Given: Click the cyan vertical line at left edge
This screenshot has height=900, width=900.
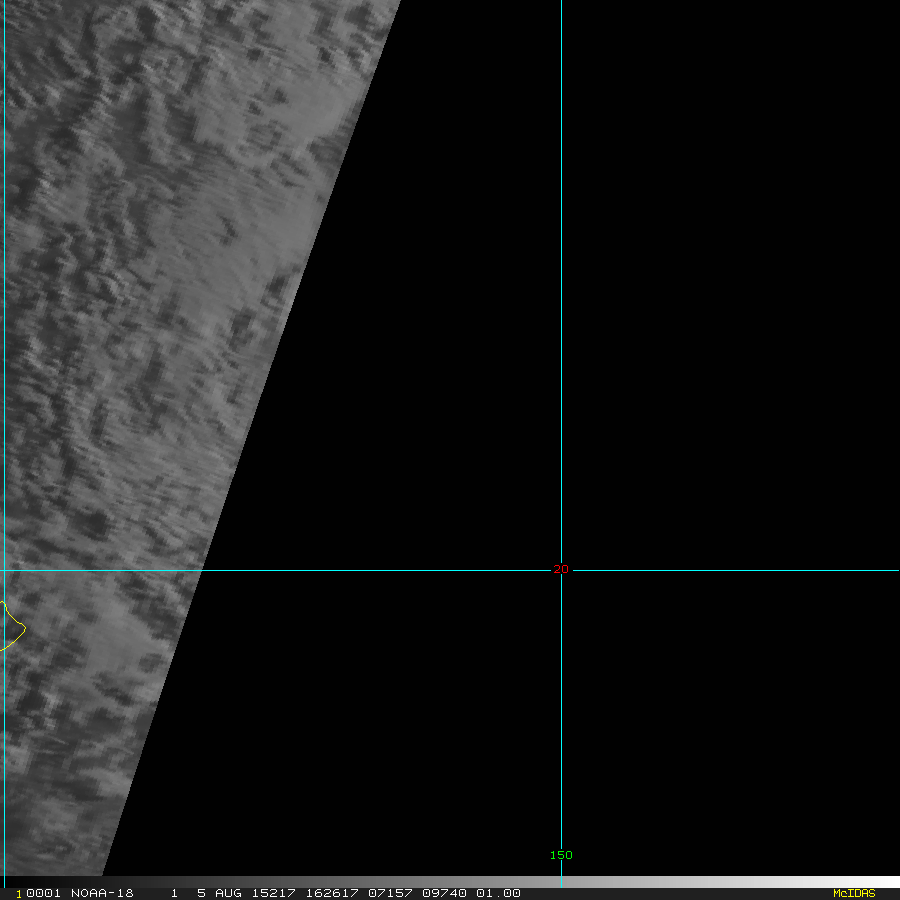Looking at the screenshot, I should tap(4, 300).
